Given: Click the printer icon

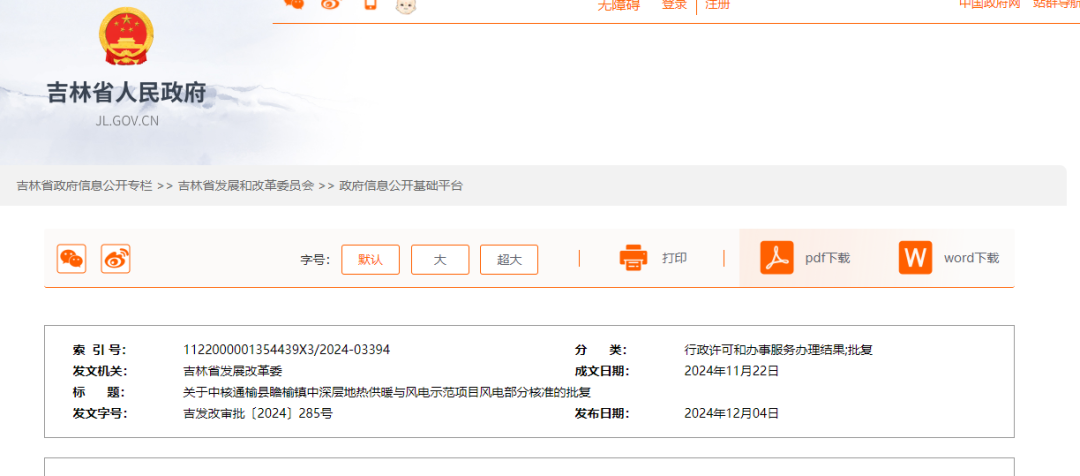Looking at the screenshot, I should 633,258.
